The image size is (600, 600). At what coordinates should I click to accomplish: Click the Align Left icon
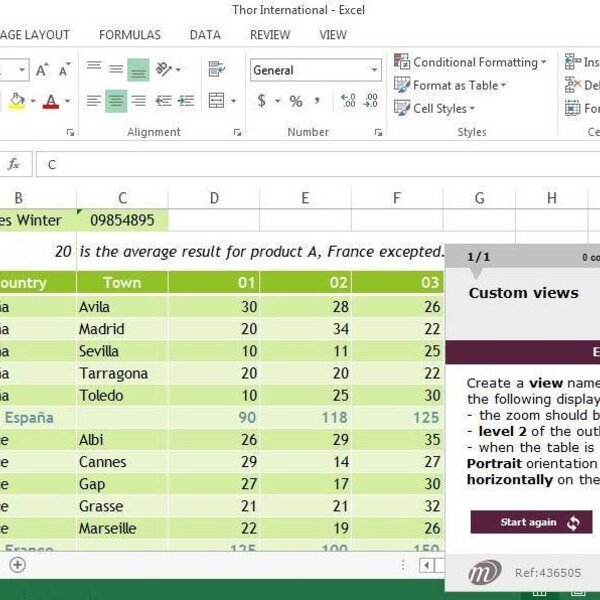point(94,101)
